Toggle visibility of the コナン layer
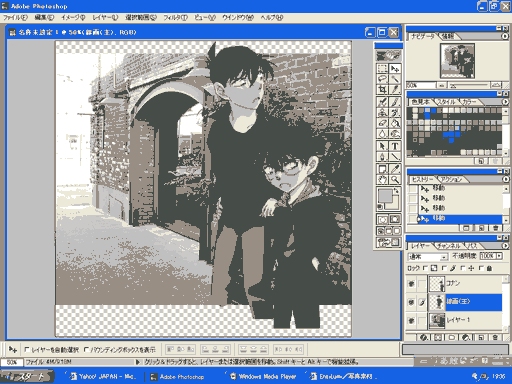512x384 pixels. pos(411,284)
